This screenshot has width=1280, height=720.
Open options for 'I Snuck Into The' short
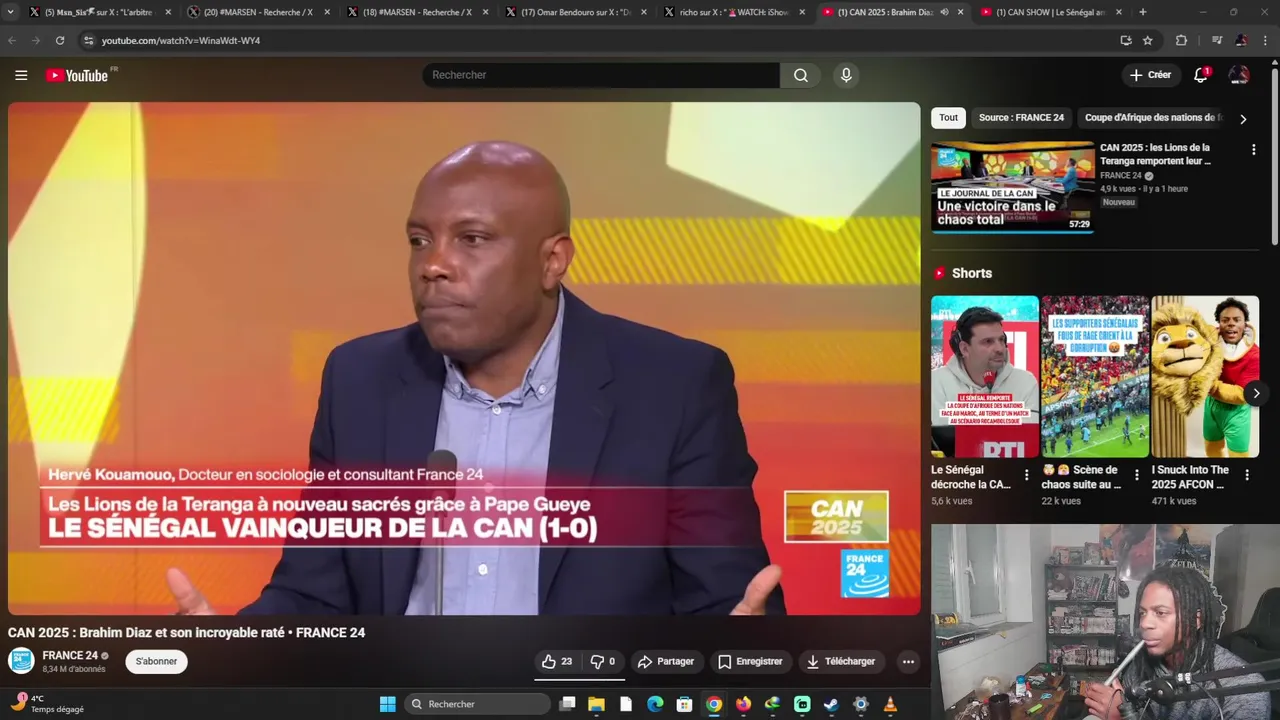pos(1246,475)
